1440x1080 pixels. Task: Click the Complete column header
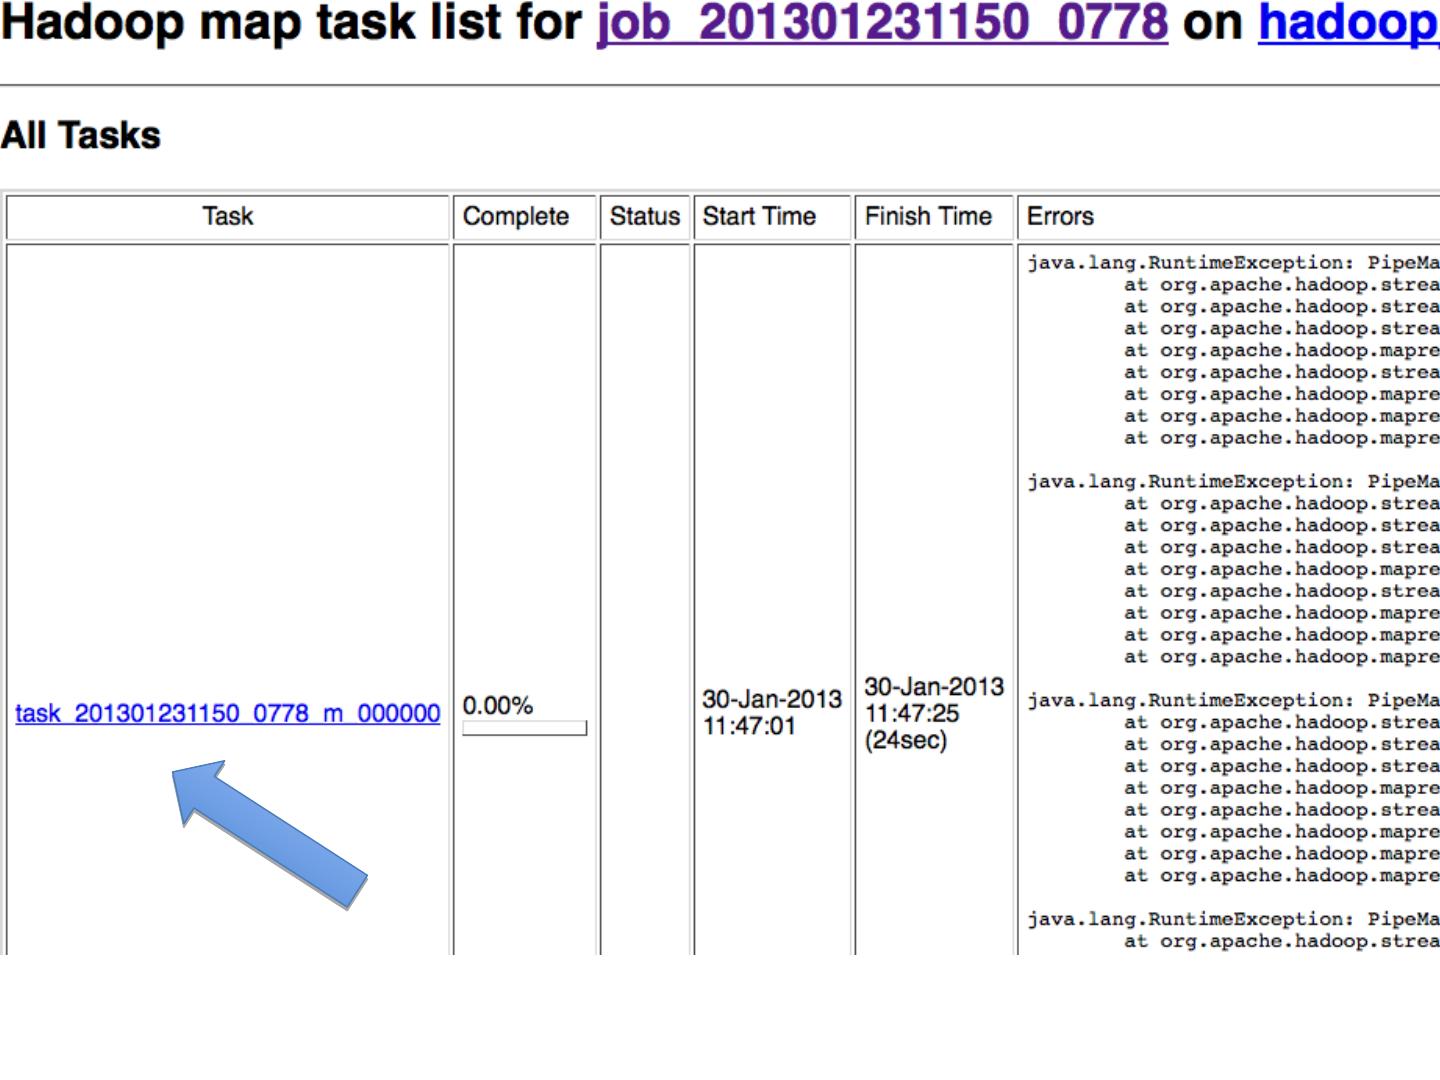point(515,217)
